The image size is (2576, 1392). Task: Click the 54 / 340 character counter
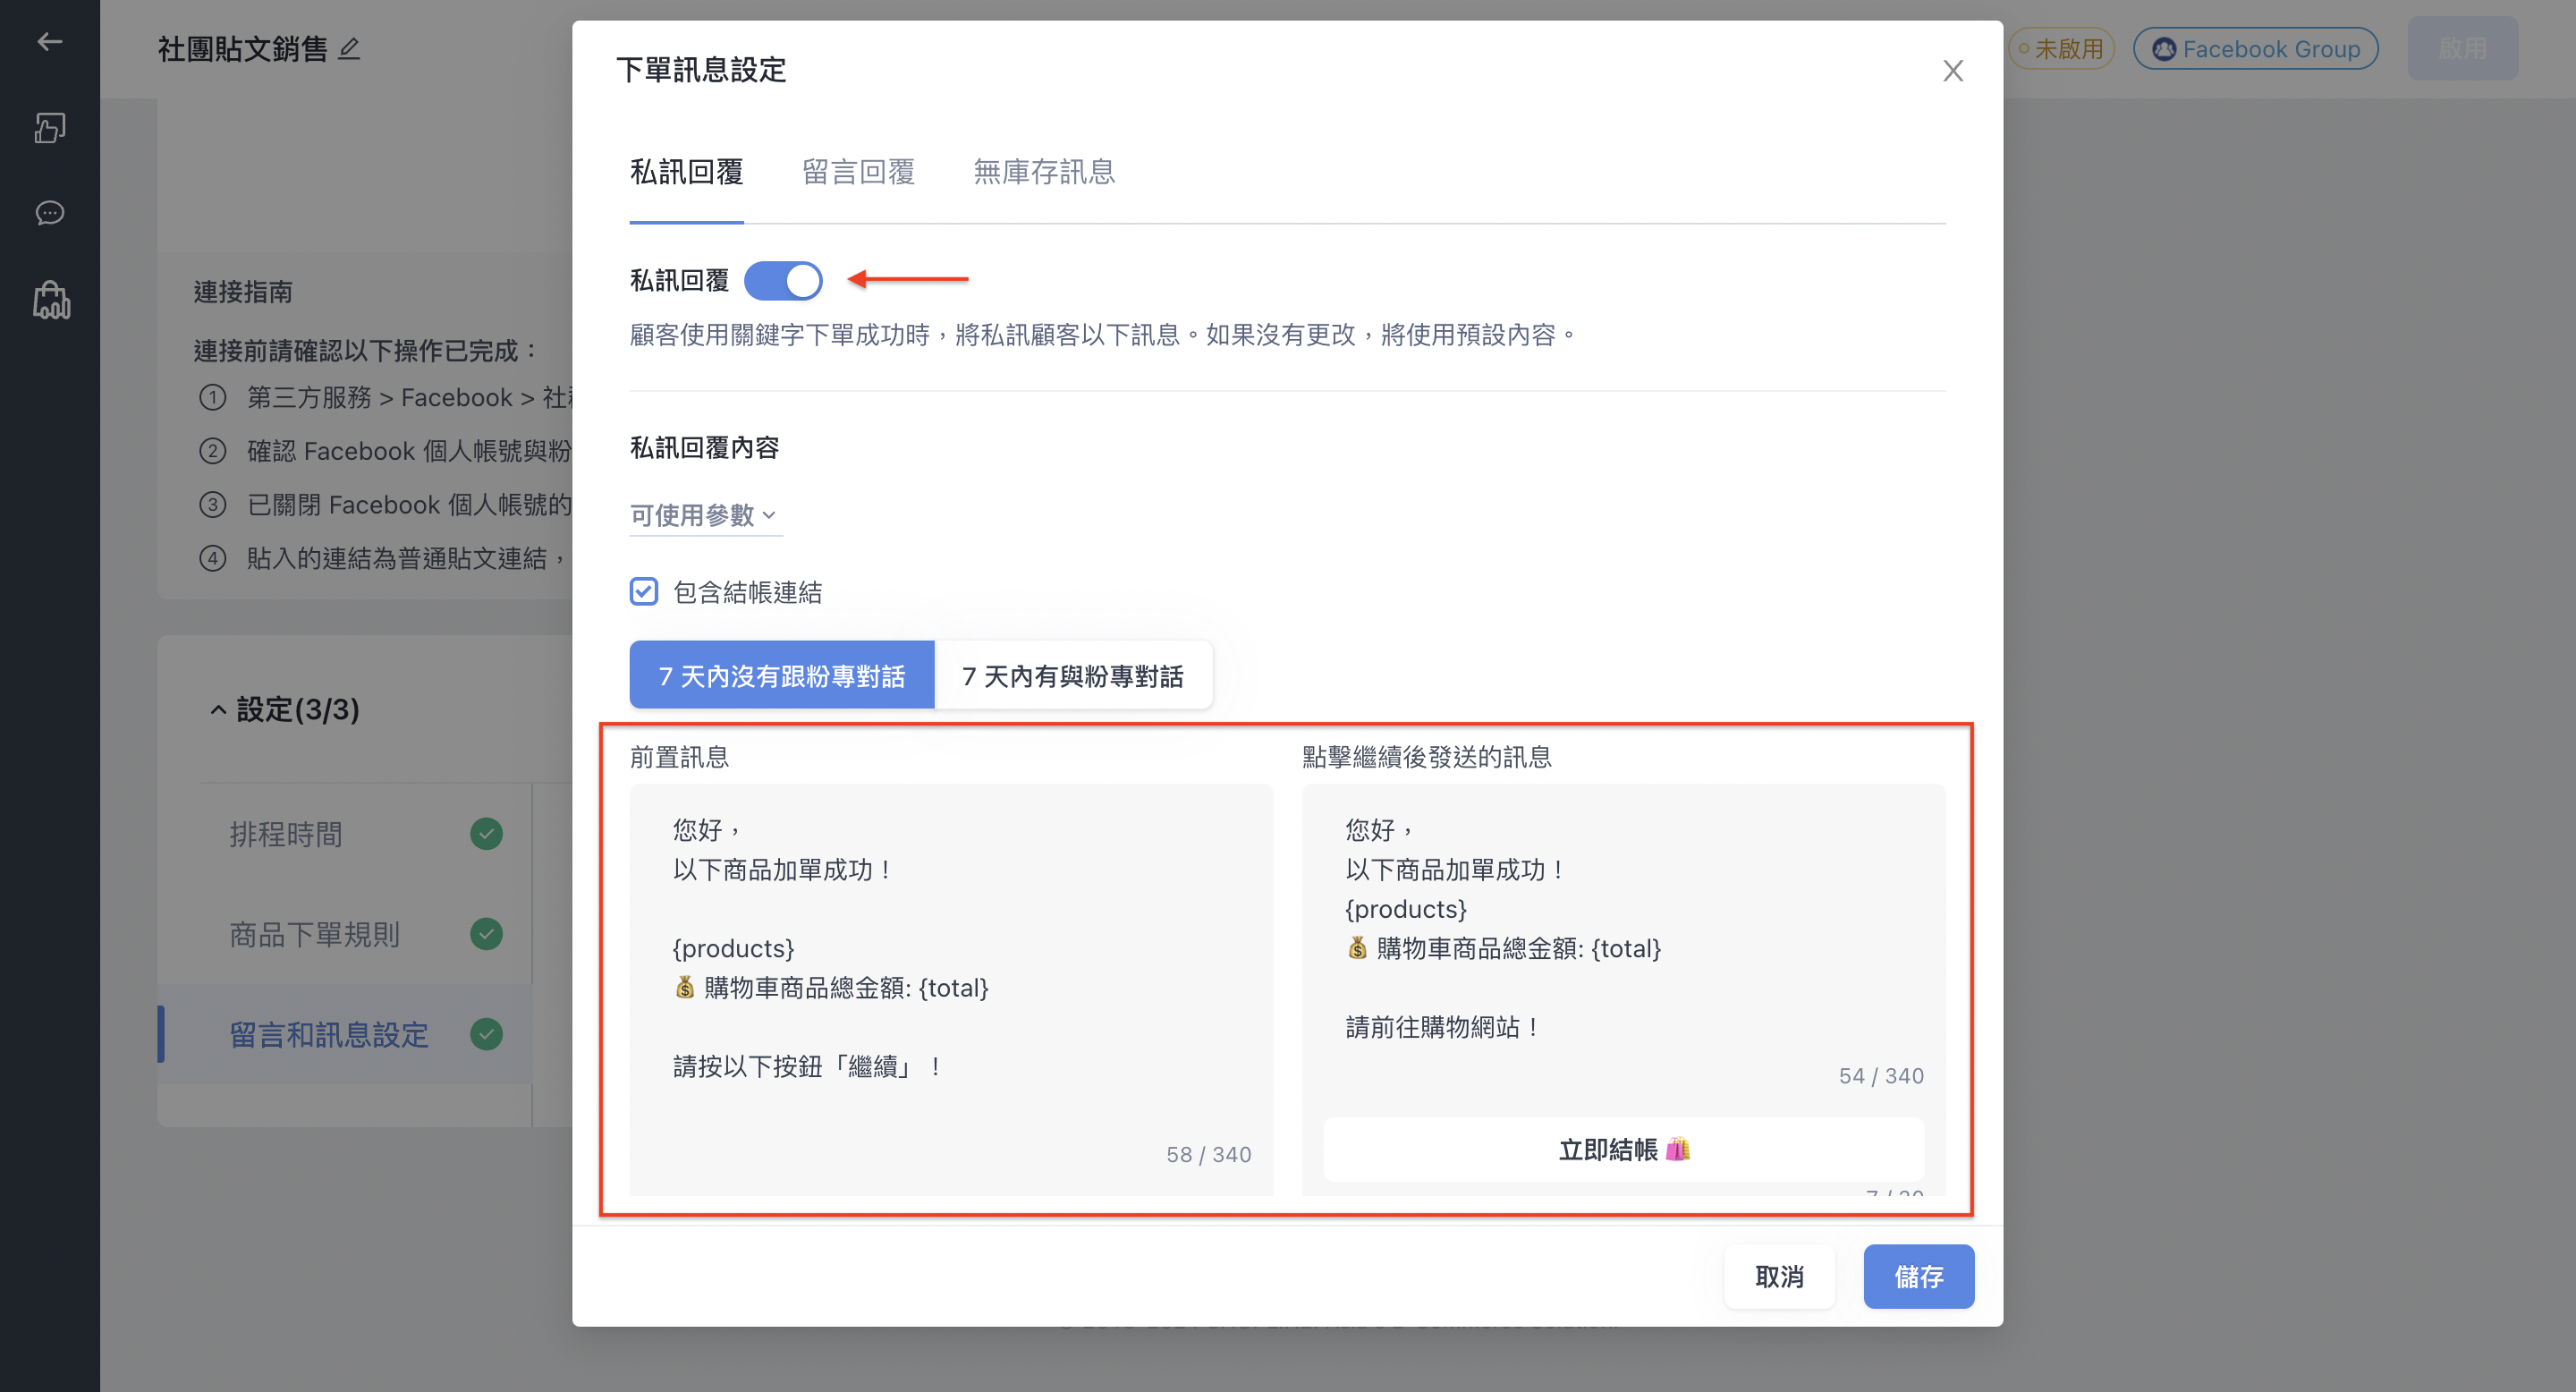pyautogui.click(x=1881, y=1075)
